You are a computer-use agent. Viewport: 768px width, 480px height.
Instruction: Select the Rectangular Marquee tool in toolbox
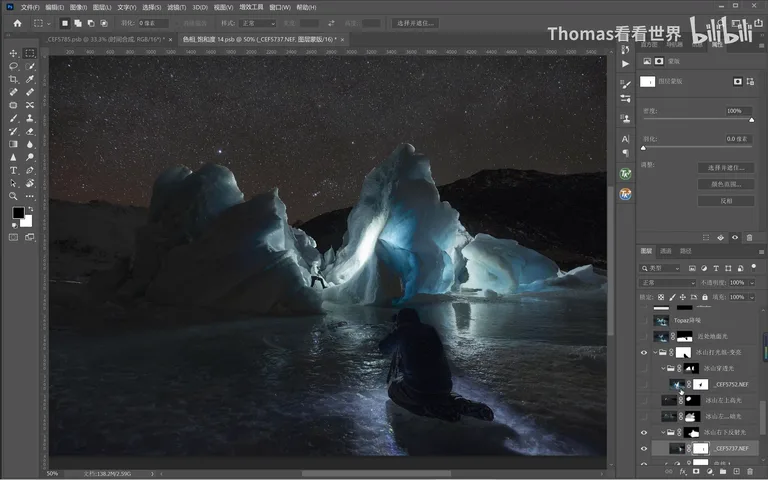tap(30, 53)
